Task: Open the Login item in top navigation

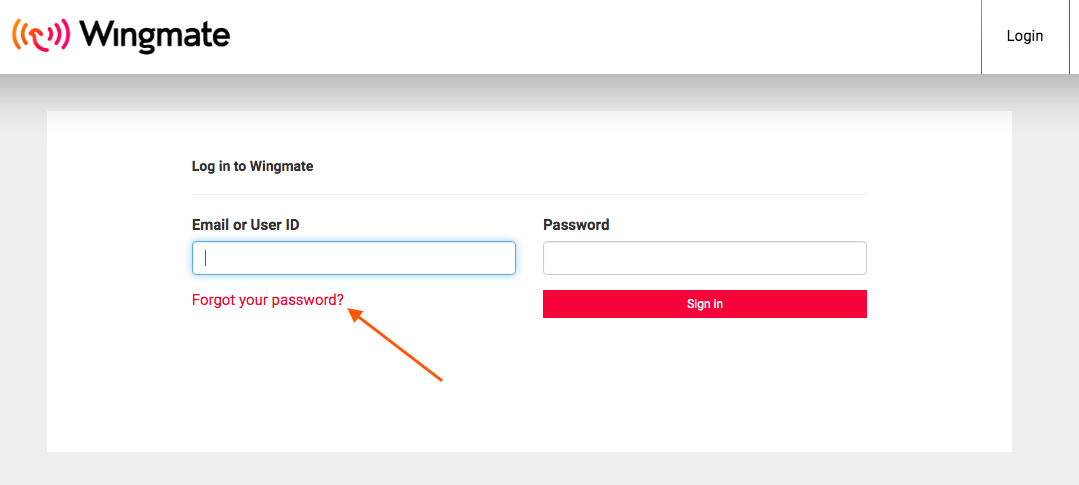Action: pyautogui.click(x=1025, y=36)
